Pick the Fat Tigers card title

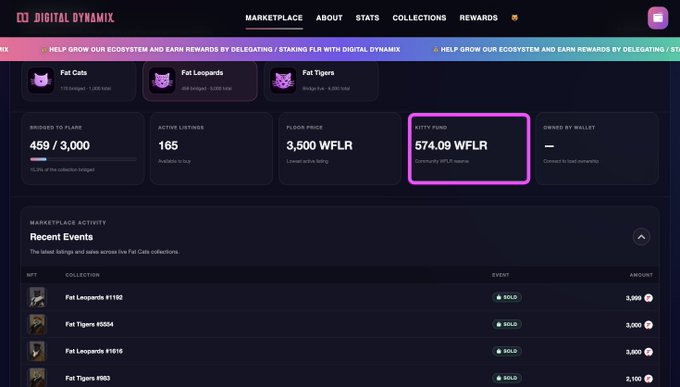coord(318,72)
